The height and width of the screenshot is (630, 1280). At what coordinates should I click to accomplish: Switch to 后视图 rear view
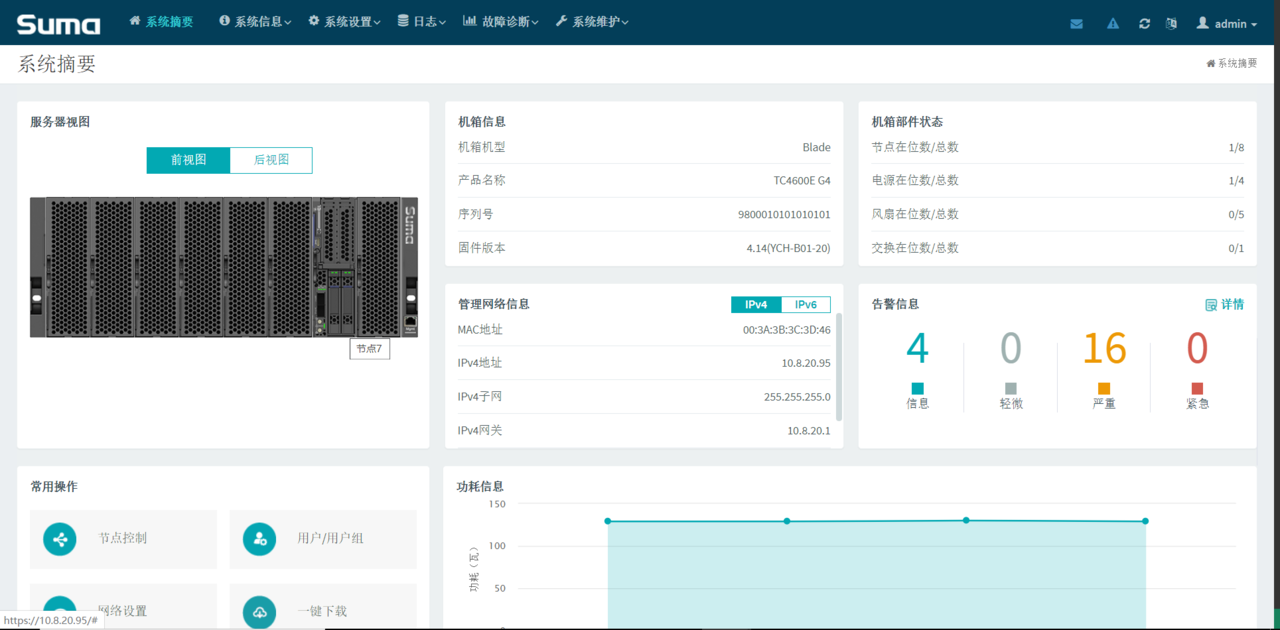[271, 160]
